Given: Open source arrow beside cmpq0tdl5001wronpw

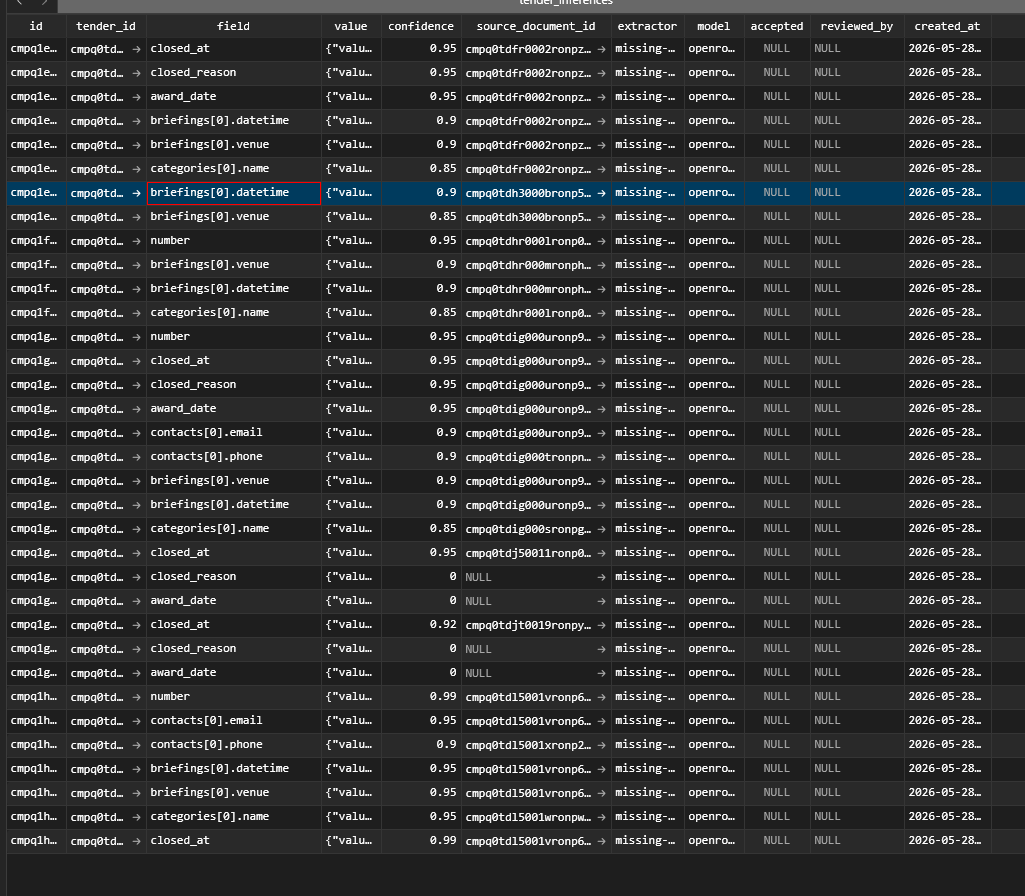Looking at the screenshot, I should pos(601,817).
